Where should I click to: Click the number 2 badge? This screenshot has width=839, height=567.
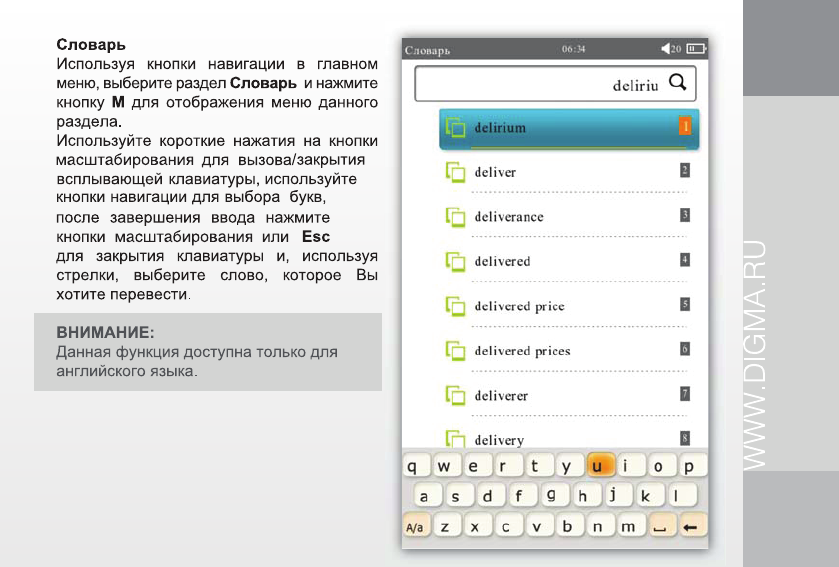click(x=684, y=171)
